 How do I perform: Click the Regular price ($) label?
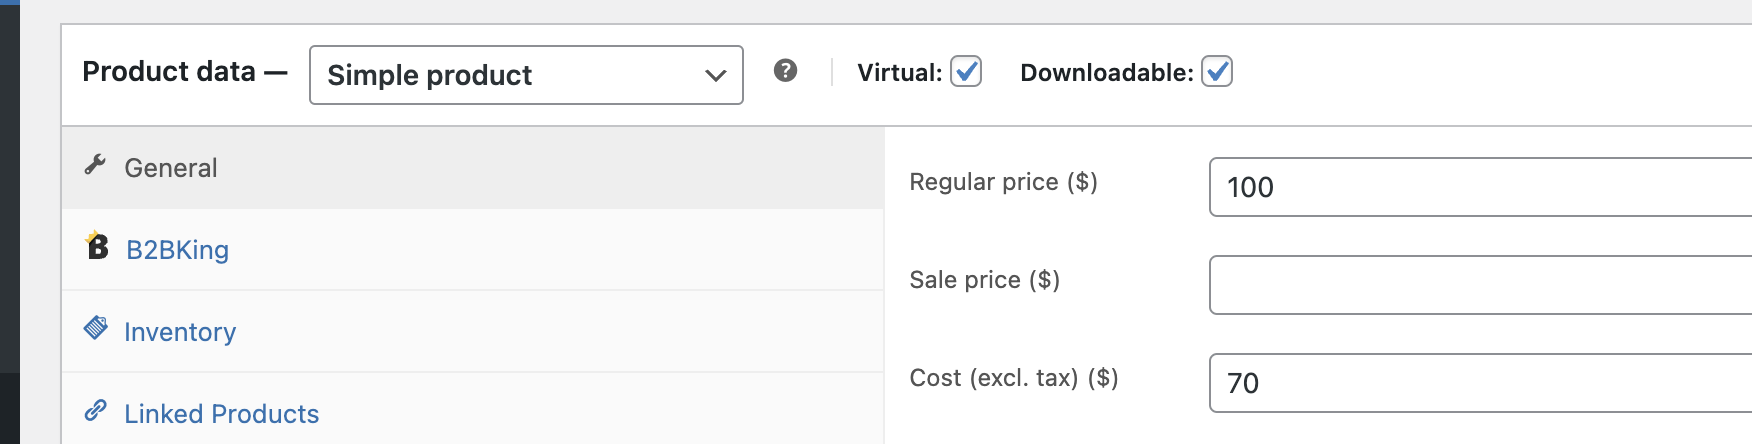tap(1003, 182)
